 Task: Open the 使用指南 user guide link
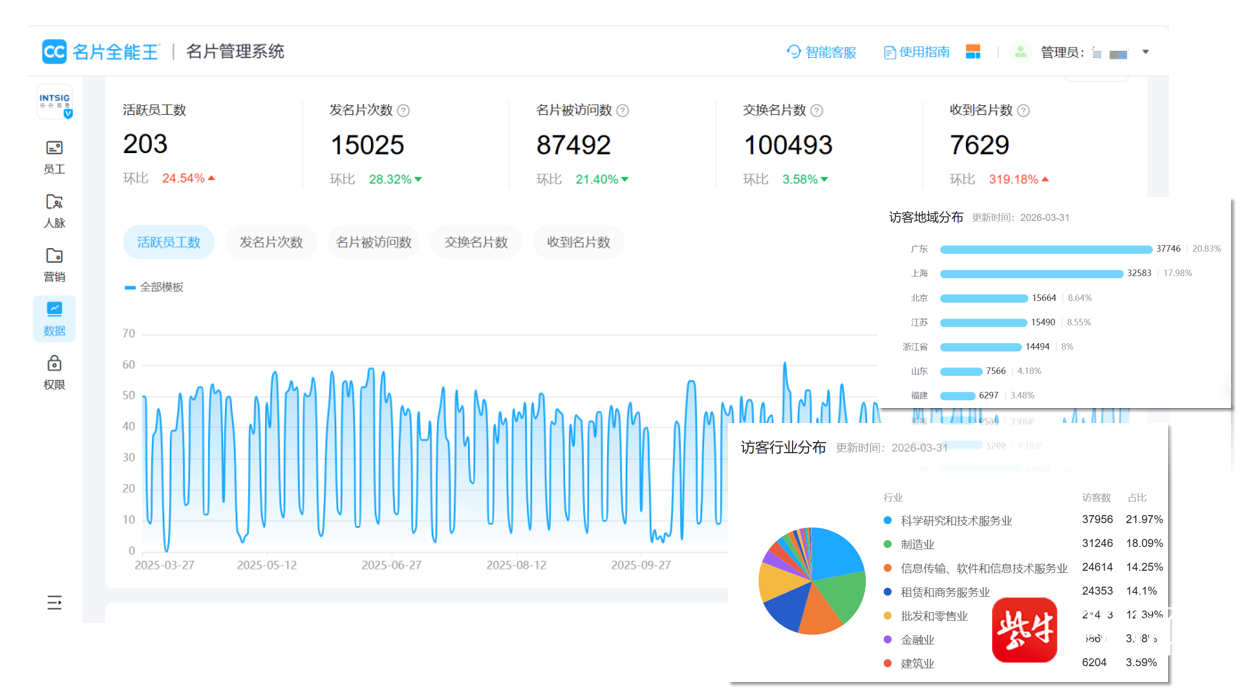pyautogui.click(x=916, y=52)
